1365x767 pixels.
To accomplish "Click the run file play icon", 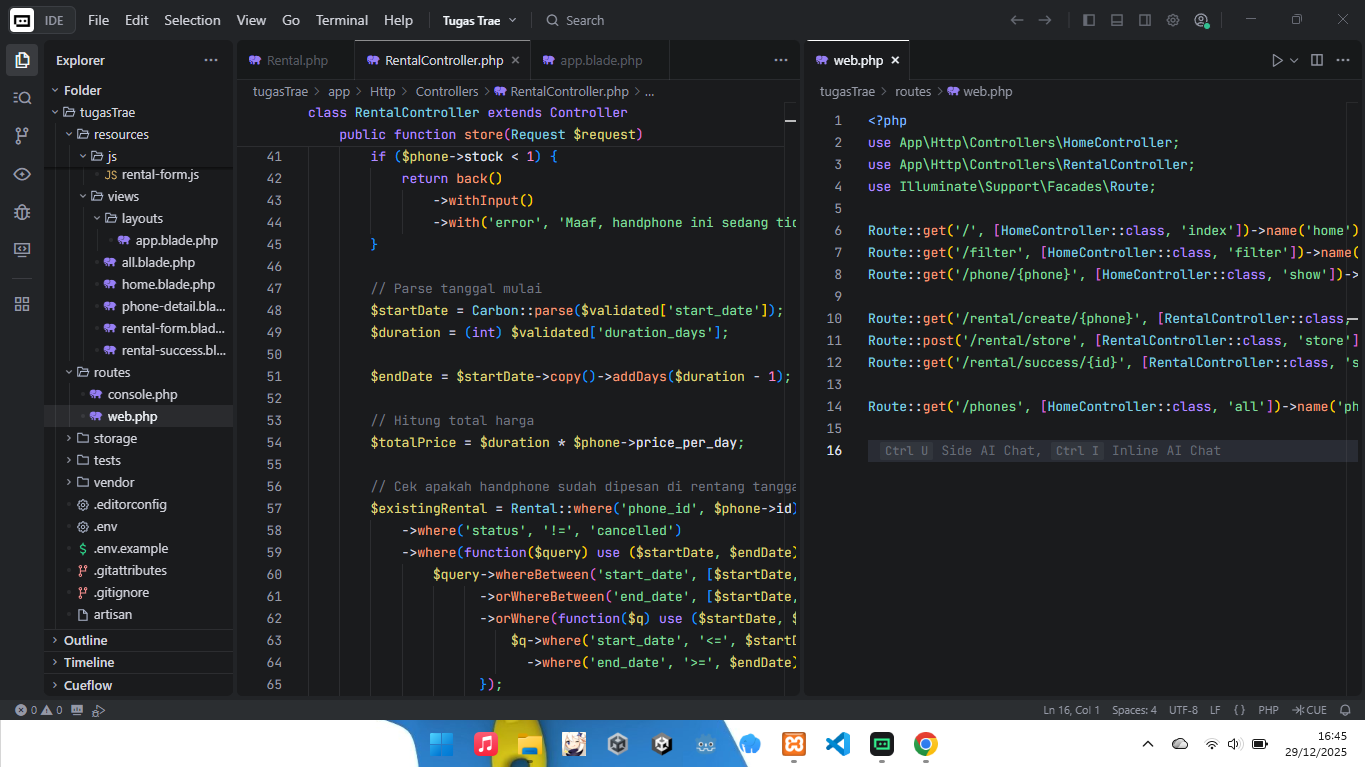I will 1277,61.
